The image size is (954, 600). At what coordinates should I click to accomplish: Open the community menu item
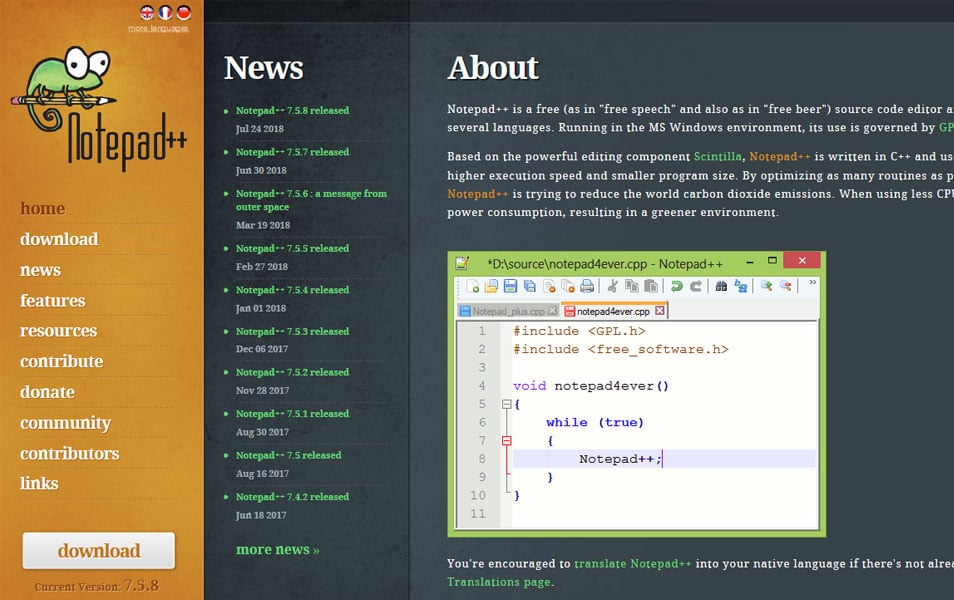click(x=66, y=423)
